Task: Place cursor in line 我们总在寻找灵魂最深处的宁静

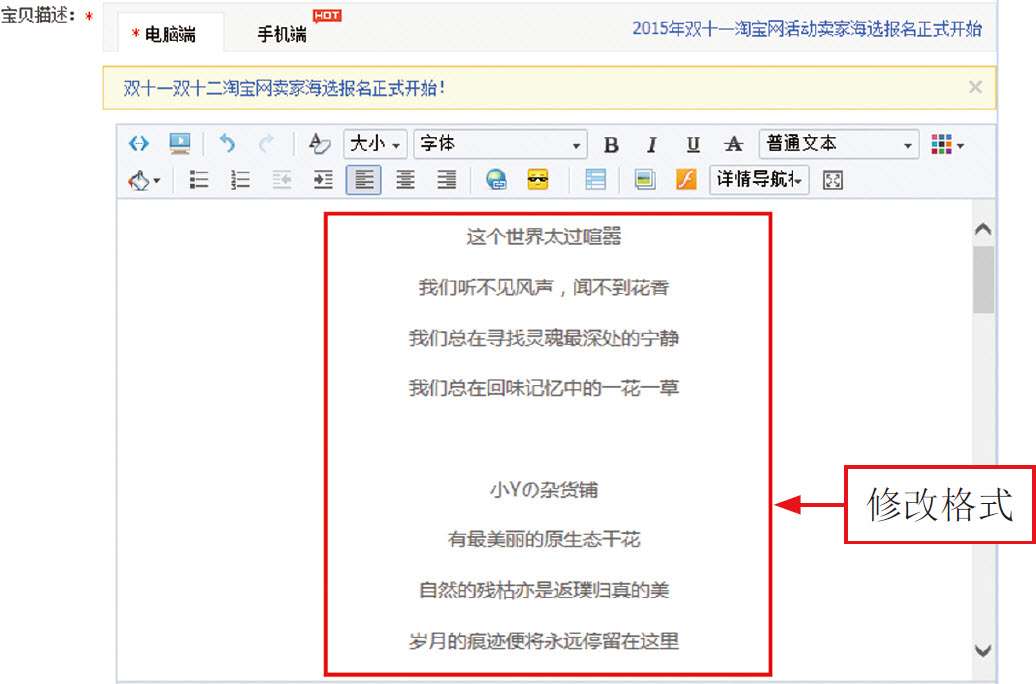Action: click(x=544, y=338)
